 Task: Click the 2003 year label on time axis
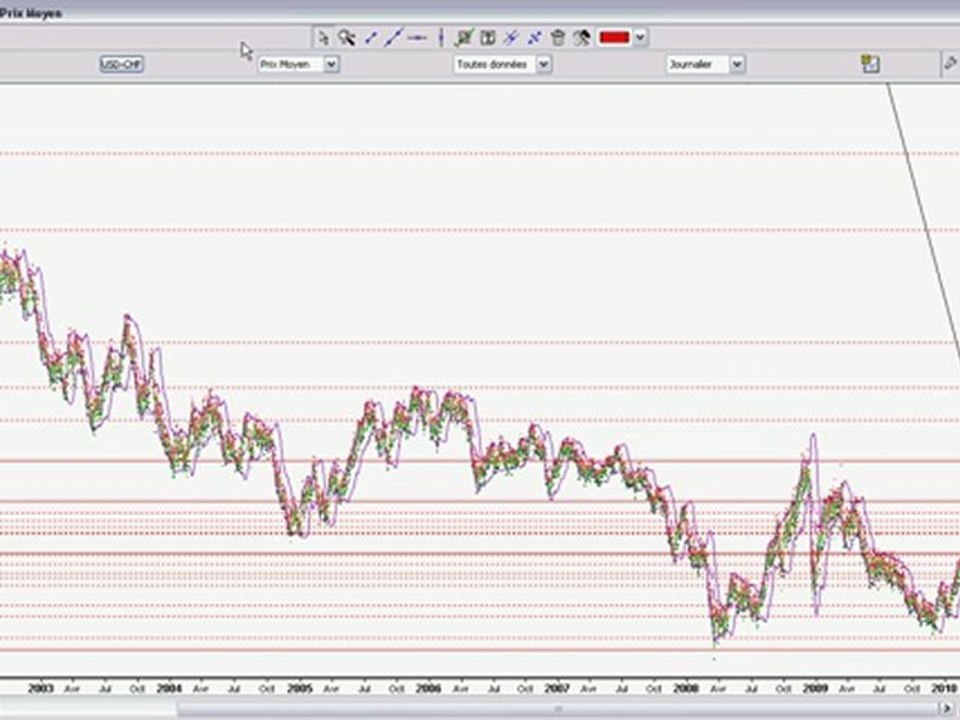point(41,689)
